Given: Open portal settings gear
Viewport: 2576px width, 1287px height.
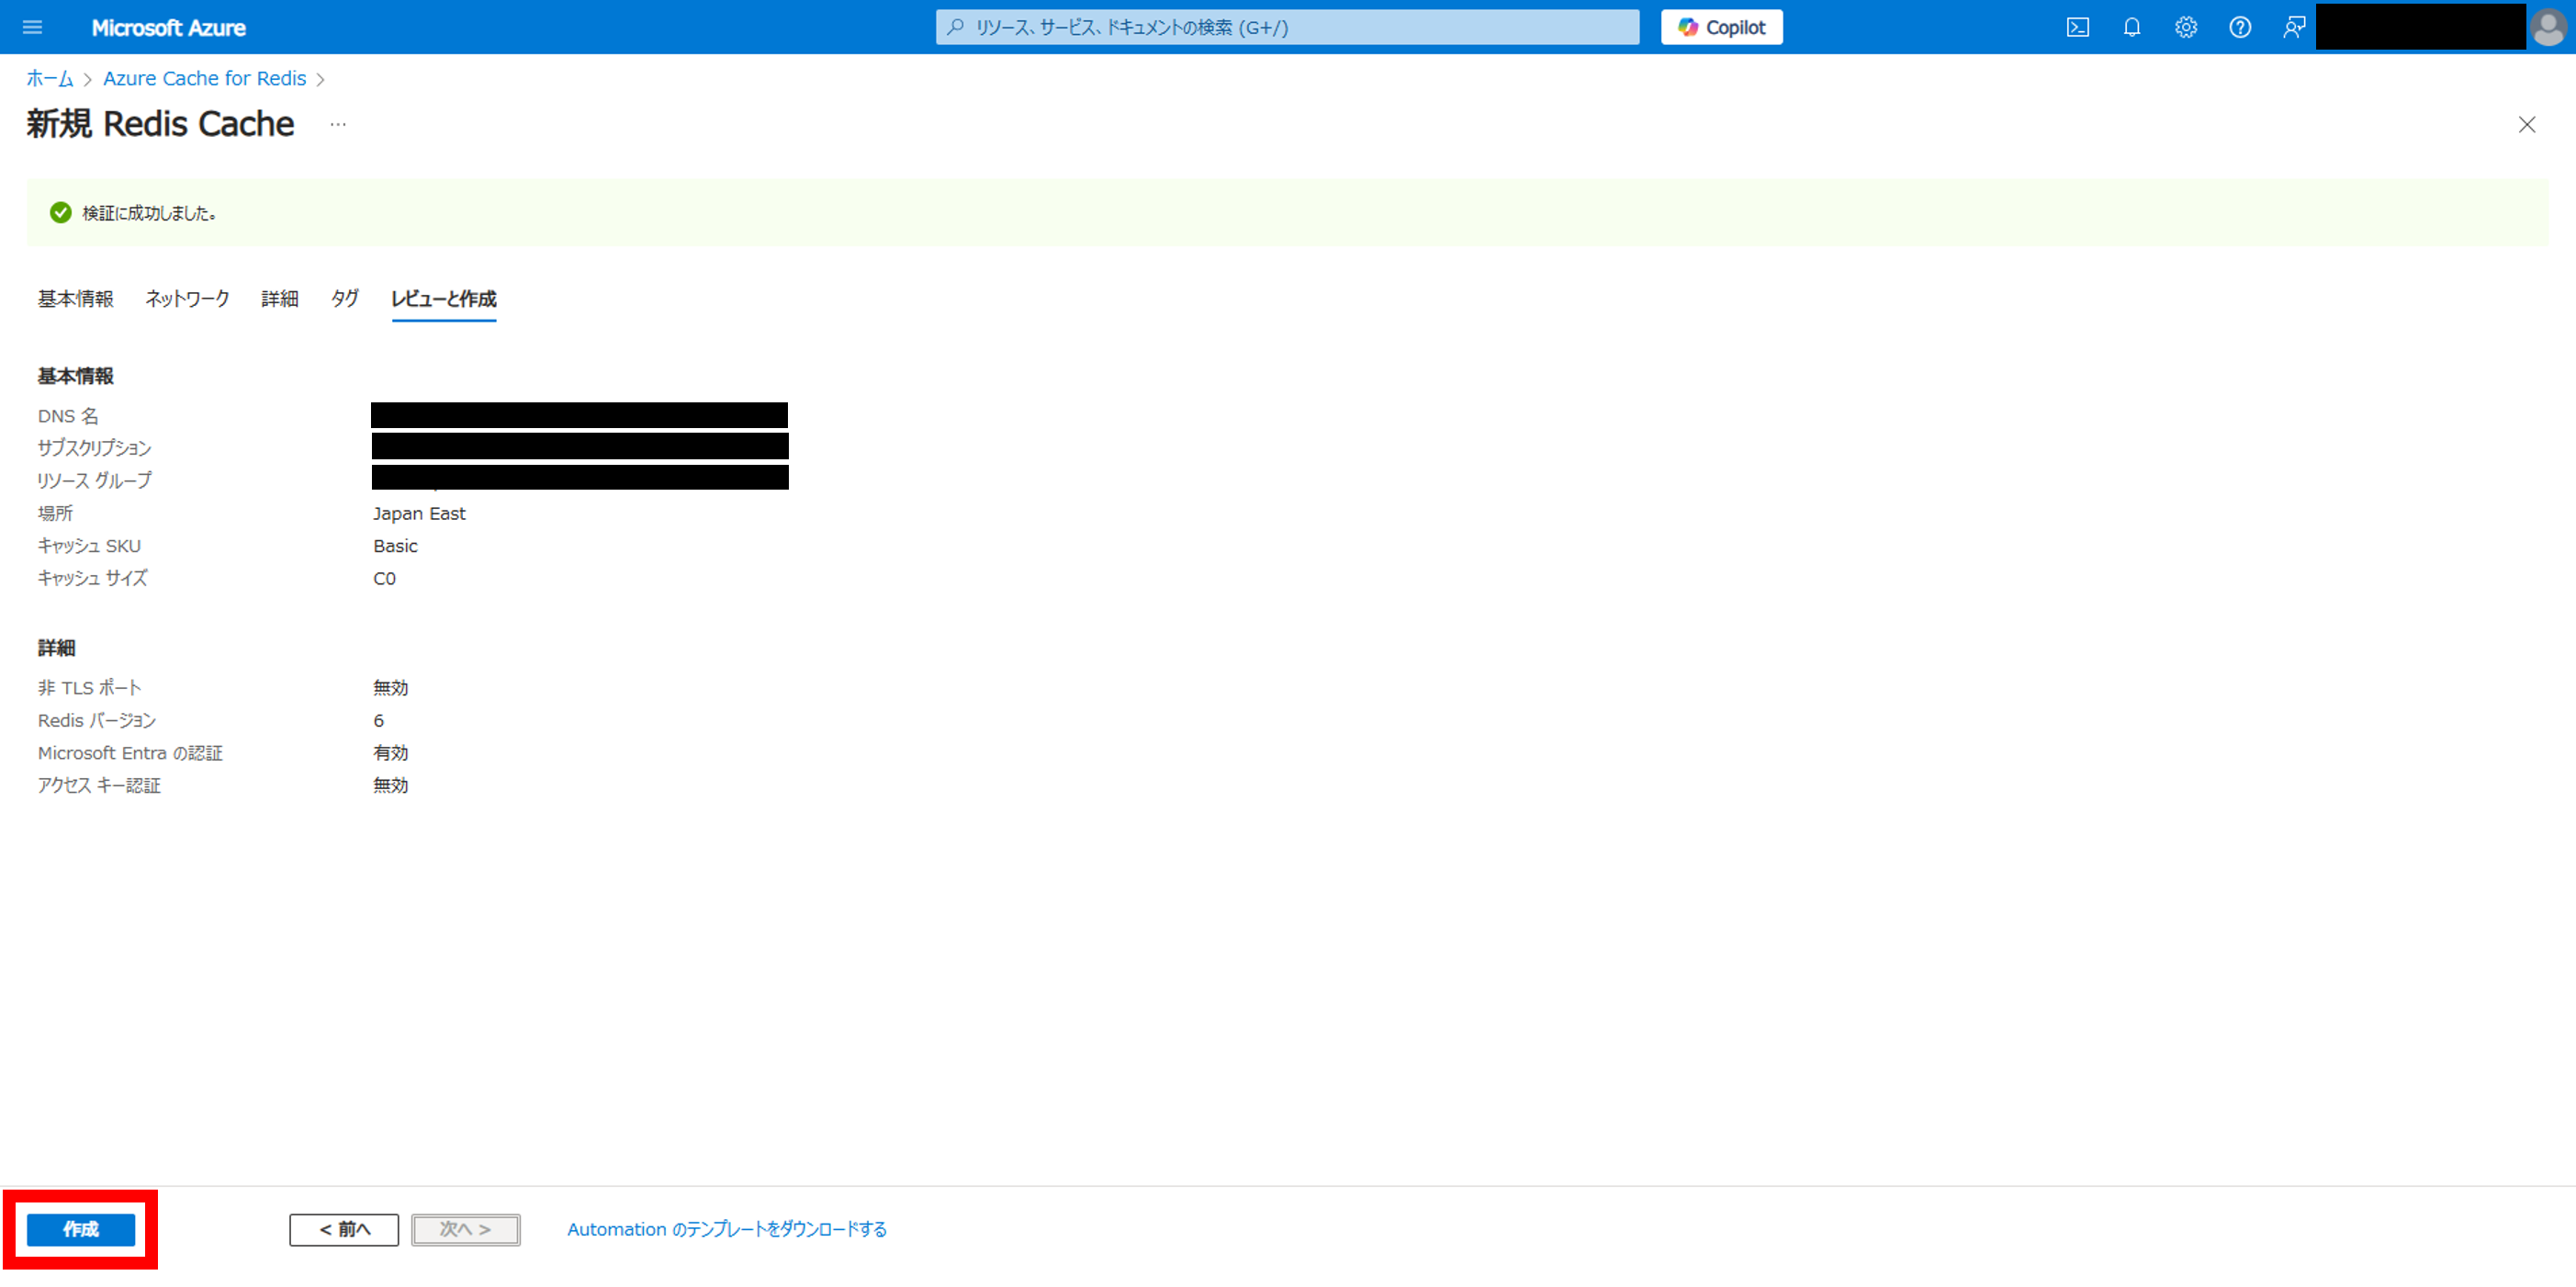Looking at the screenshot, I should pyautogui.click(x=2186, y=27).
